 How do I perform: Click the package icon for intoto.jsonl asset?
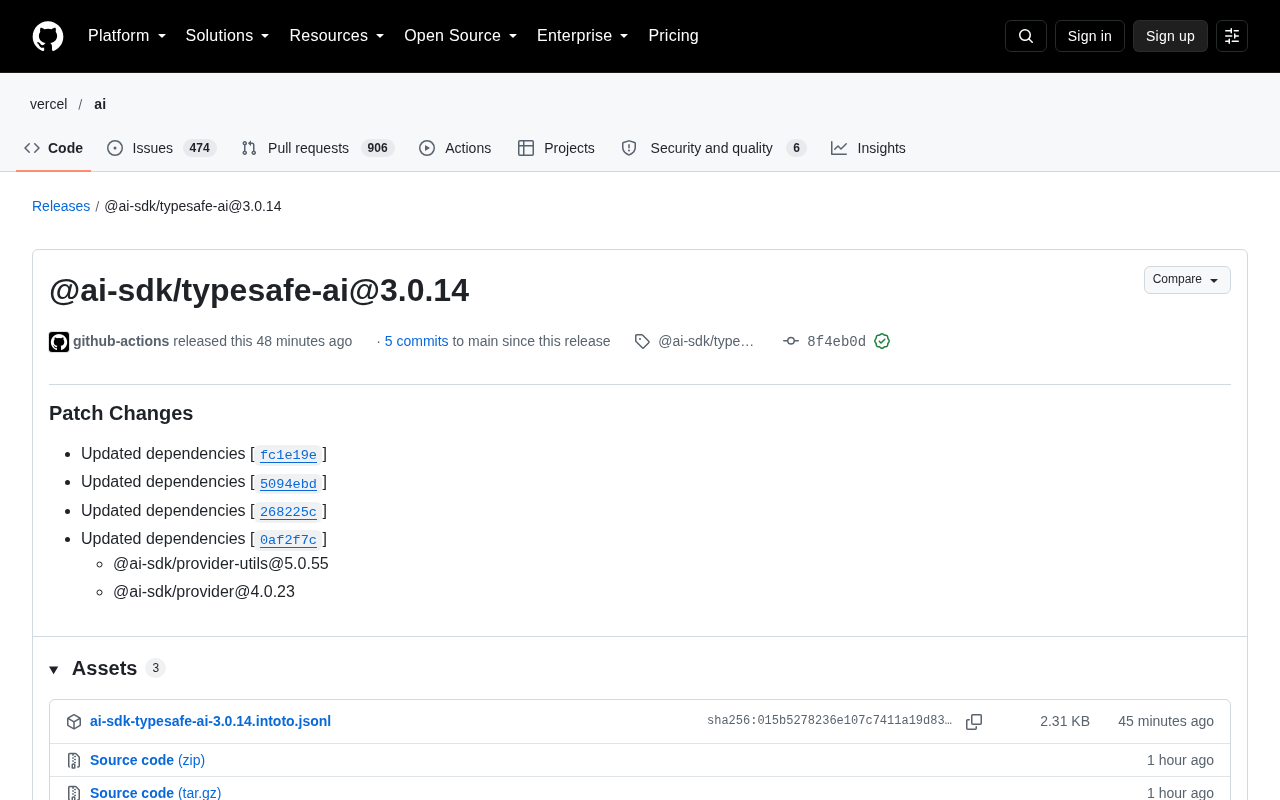[74, 722]
